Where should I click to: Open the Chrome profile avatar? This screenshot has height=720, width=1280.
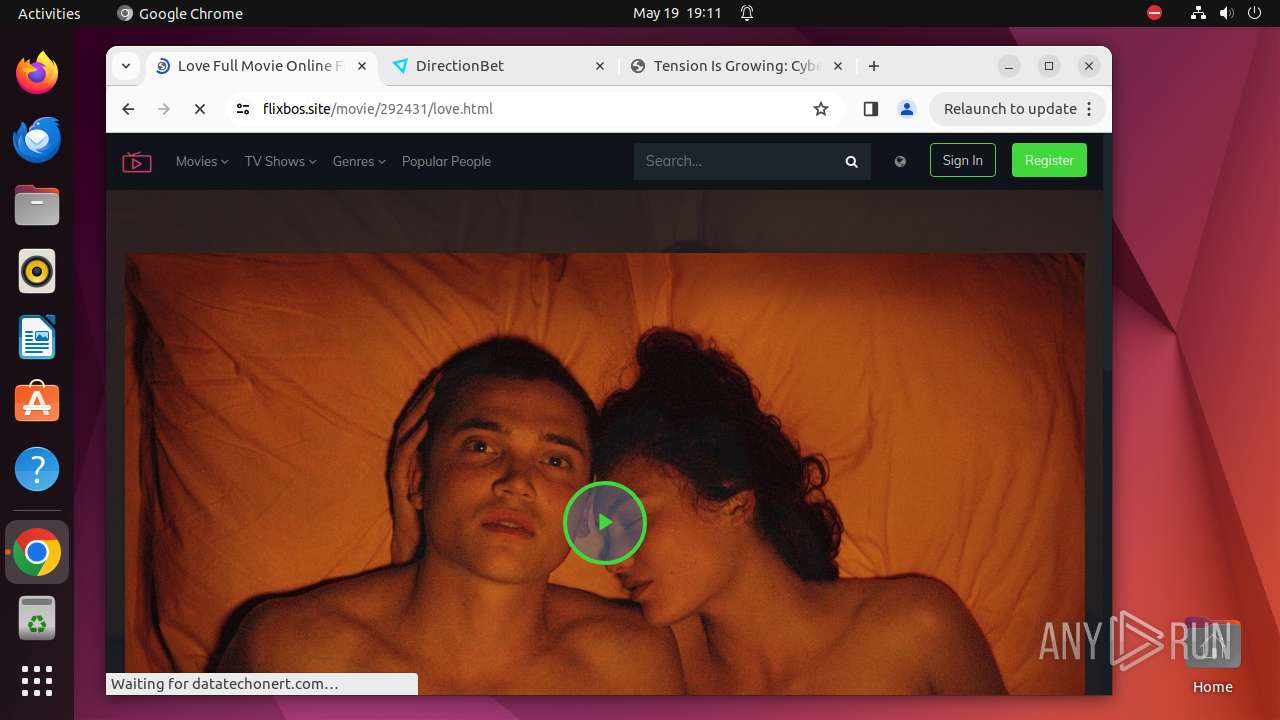pos(907,109)
